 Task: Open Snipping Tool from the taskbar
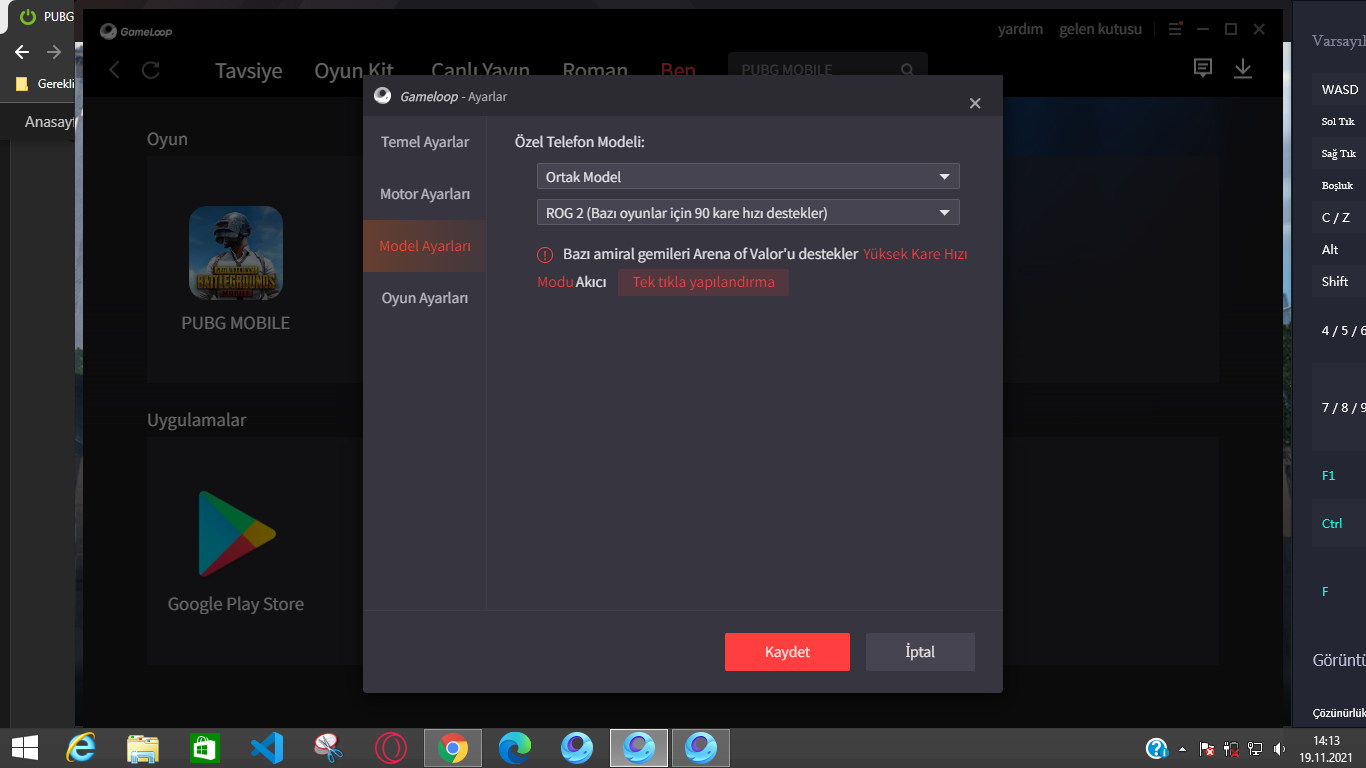(329, 747)
